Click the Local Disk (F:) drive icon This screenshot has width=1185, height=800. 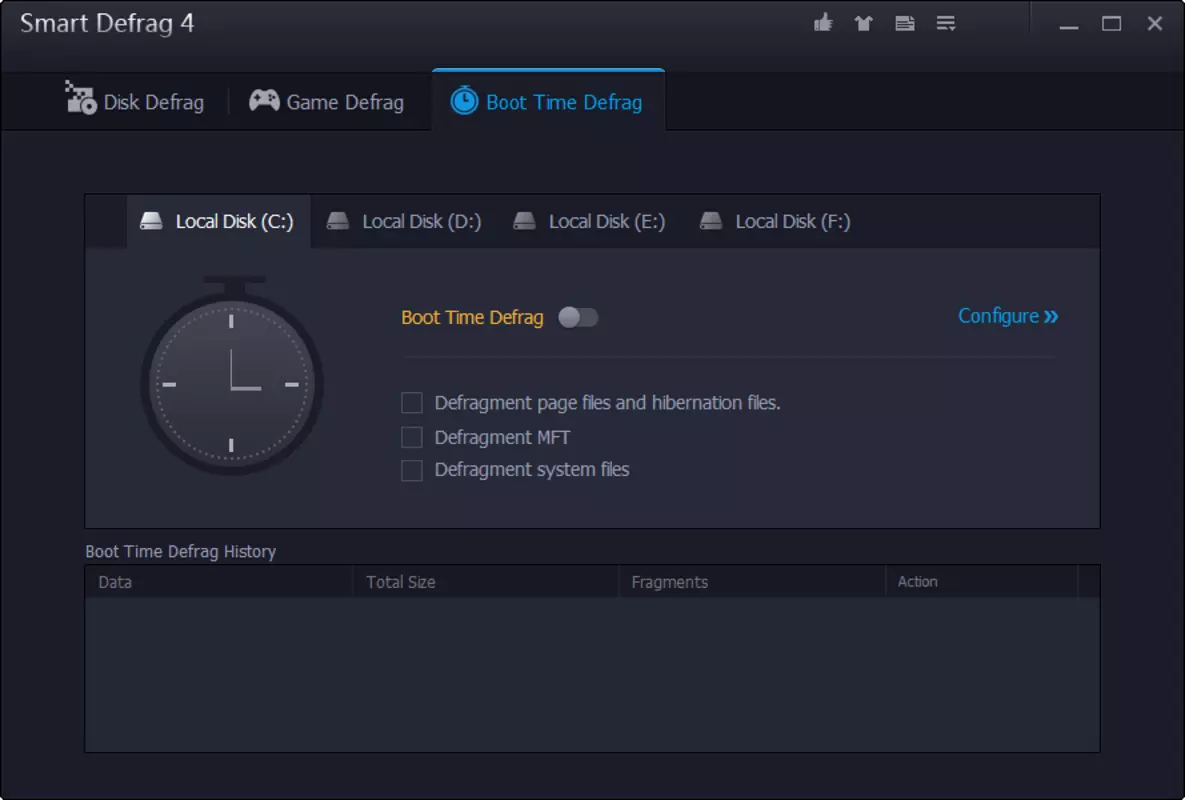pos(711,221)
